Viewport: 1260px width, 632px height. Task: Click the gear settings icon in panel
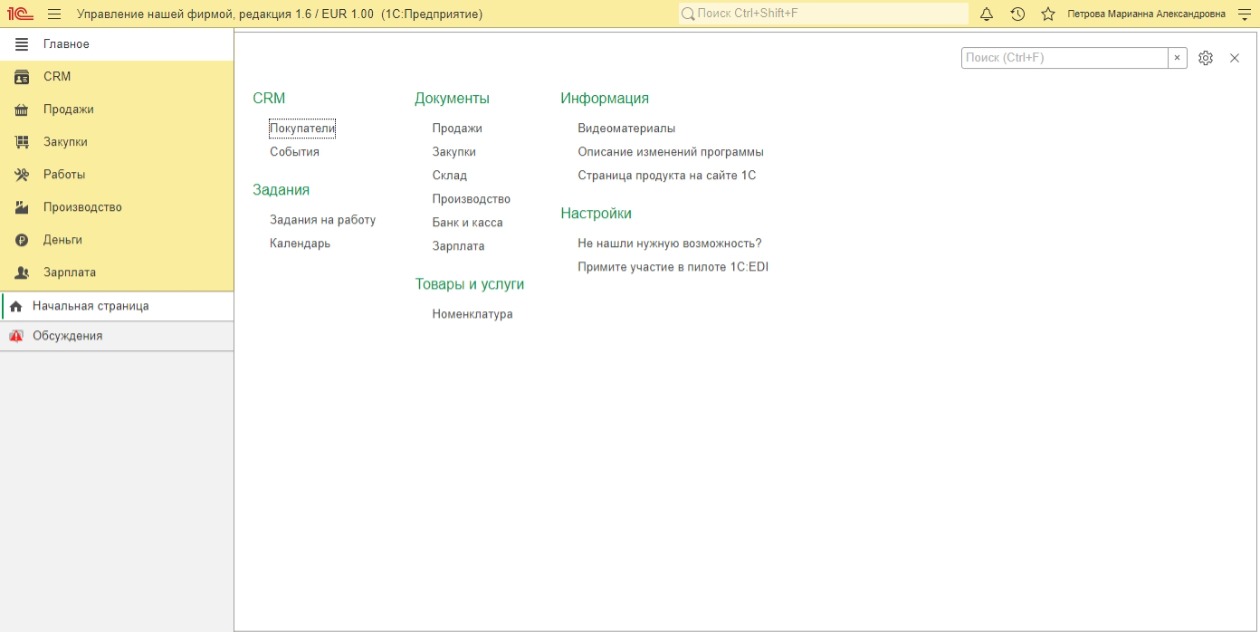[x=1205, y=58]
